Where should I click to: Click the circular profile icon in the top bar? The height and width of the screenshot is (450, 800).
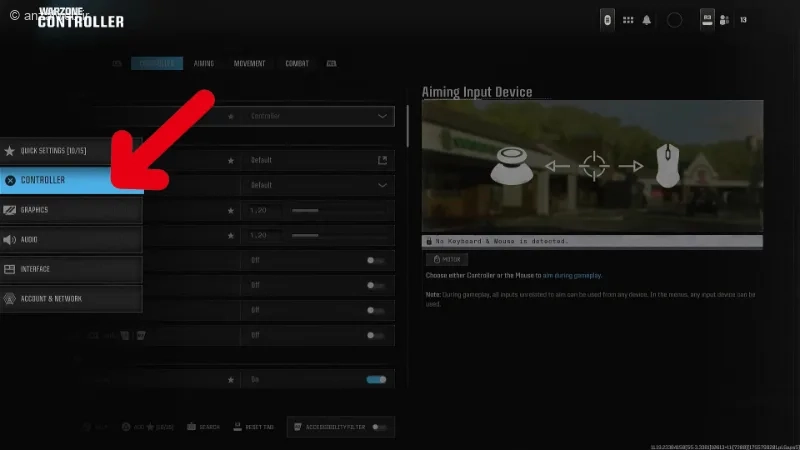[674, 20]
